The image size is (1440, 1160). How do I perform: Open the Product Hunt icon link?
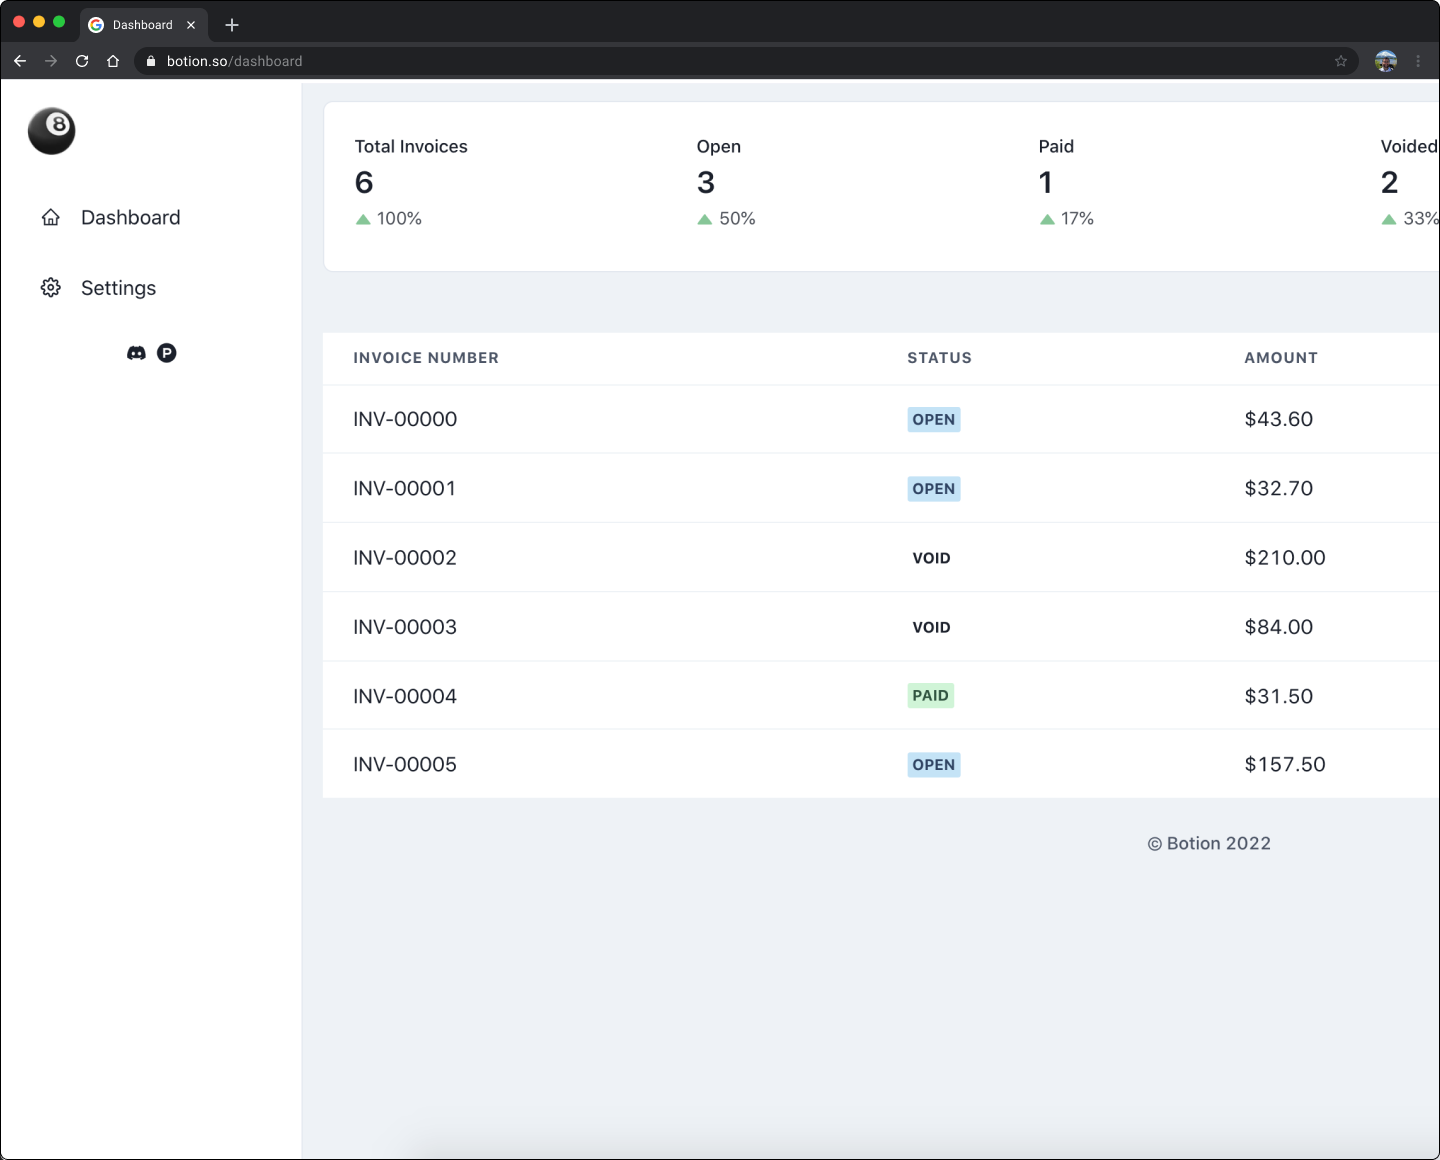click(167, 353)
